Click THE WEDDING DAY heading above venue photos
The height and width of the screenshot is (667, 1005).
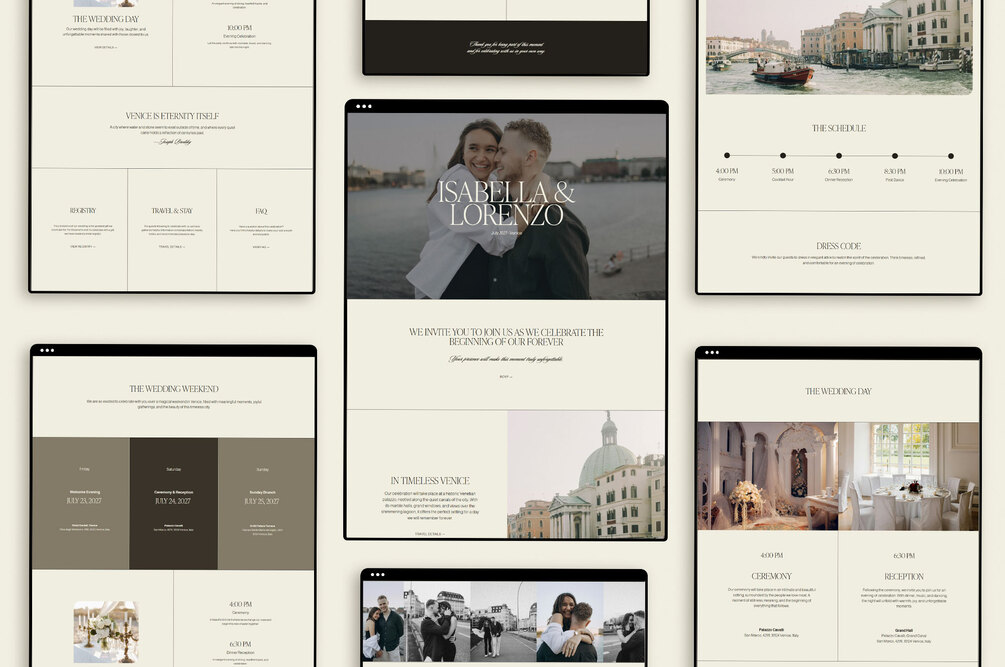838,391
